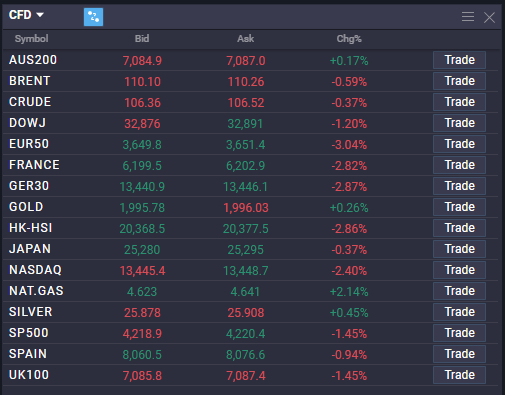
Task: Select the CRUDE symbol name
Action: 30,102
